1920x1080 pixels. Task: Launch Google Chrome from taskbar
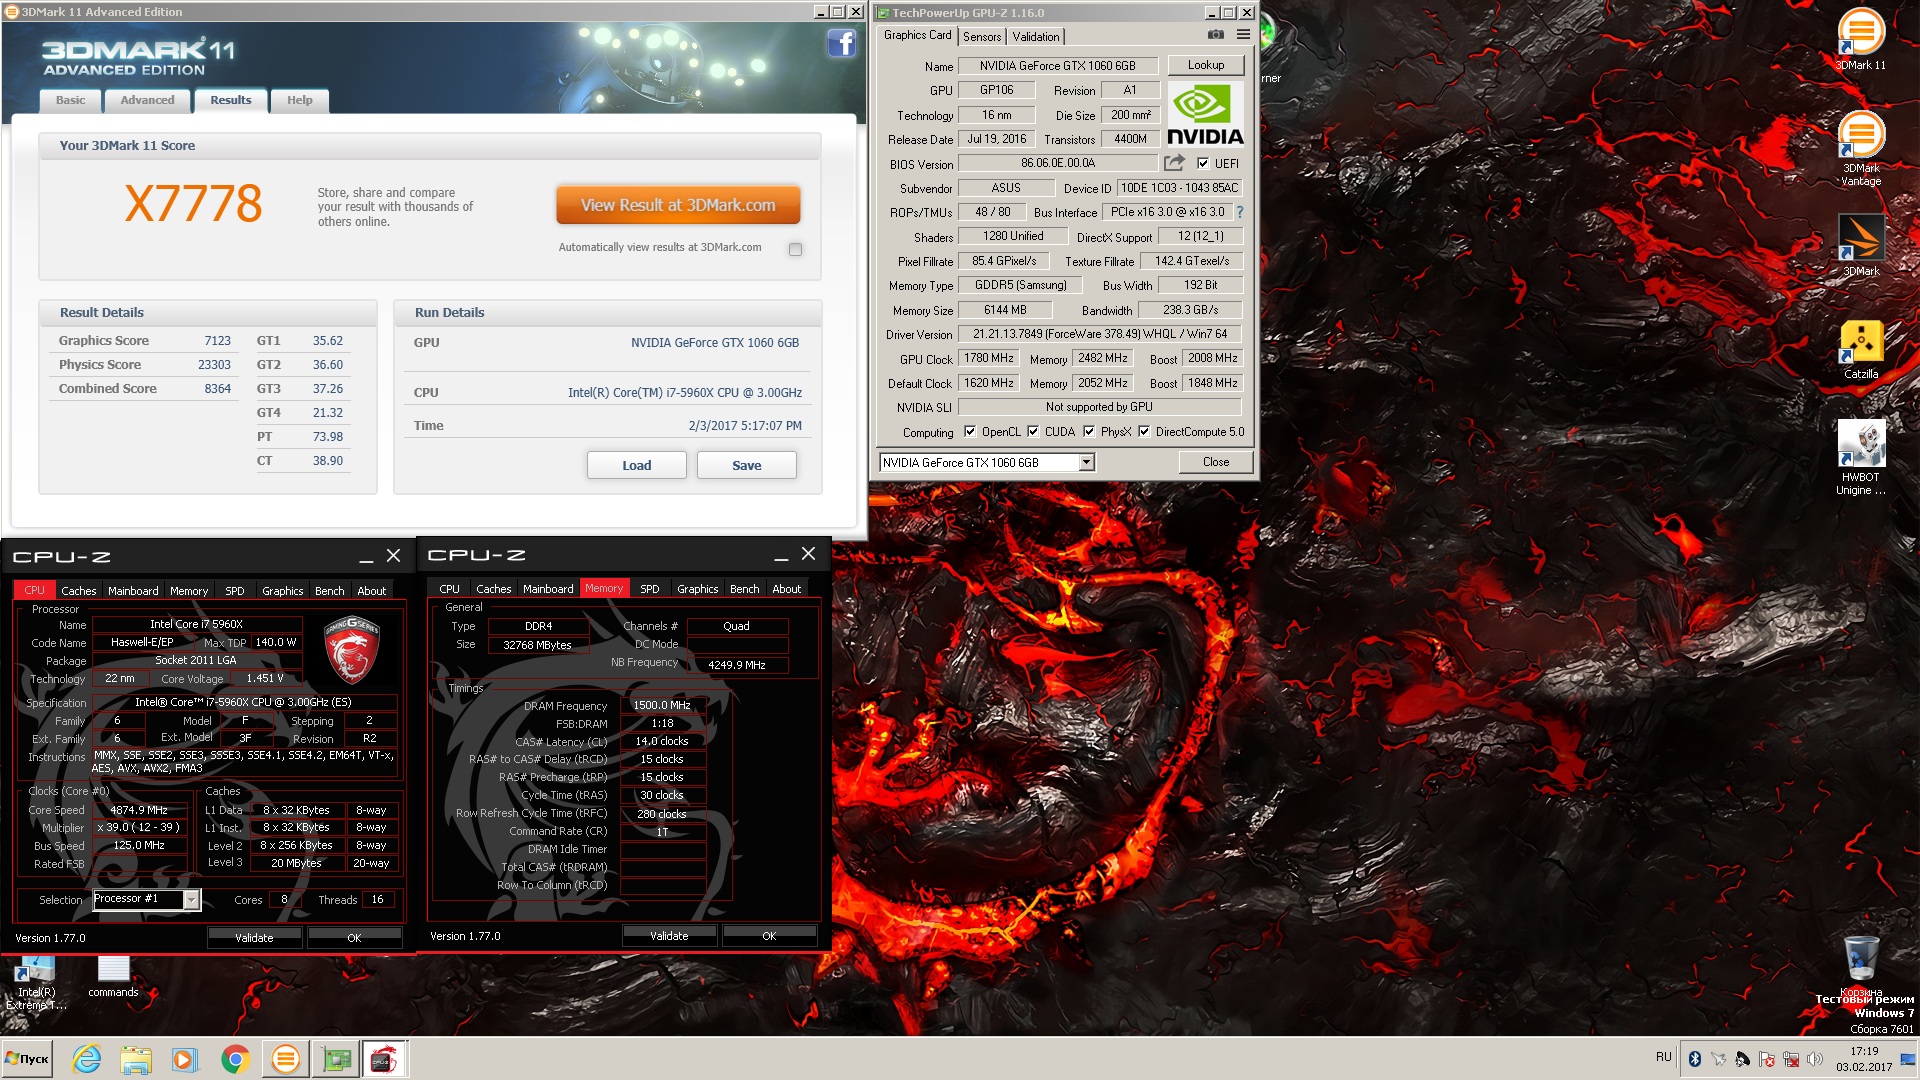coord(235,1059)
